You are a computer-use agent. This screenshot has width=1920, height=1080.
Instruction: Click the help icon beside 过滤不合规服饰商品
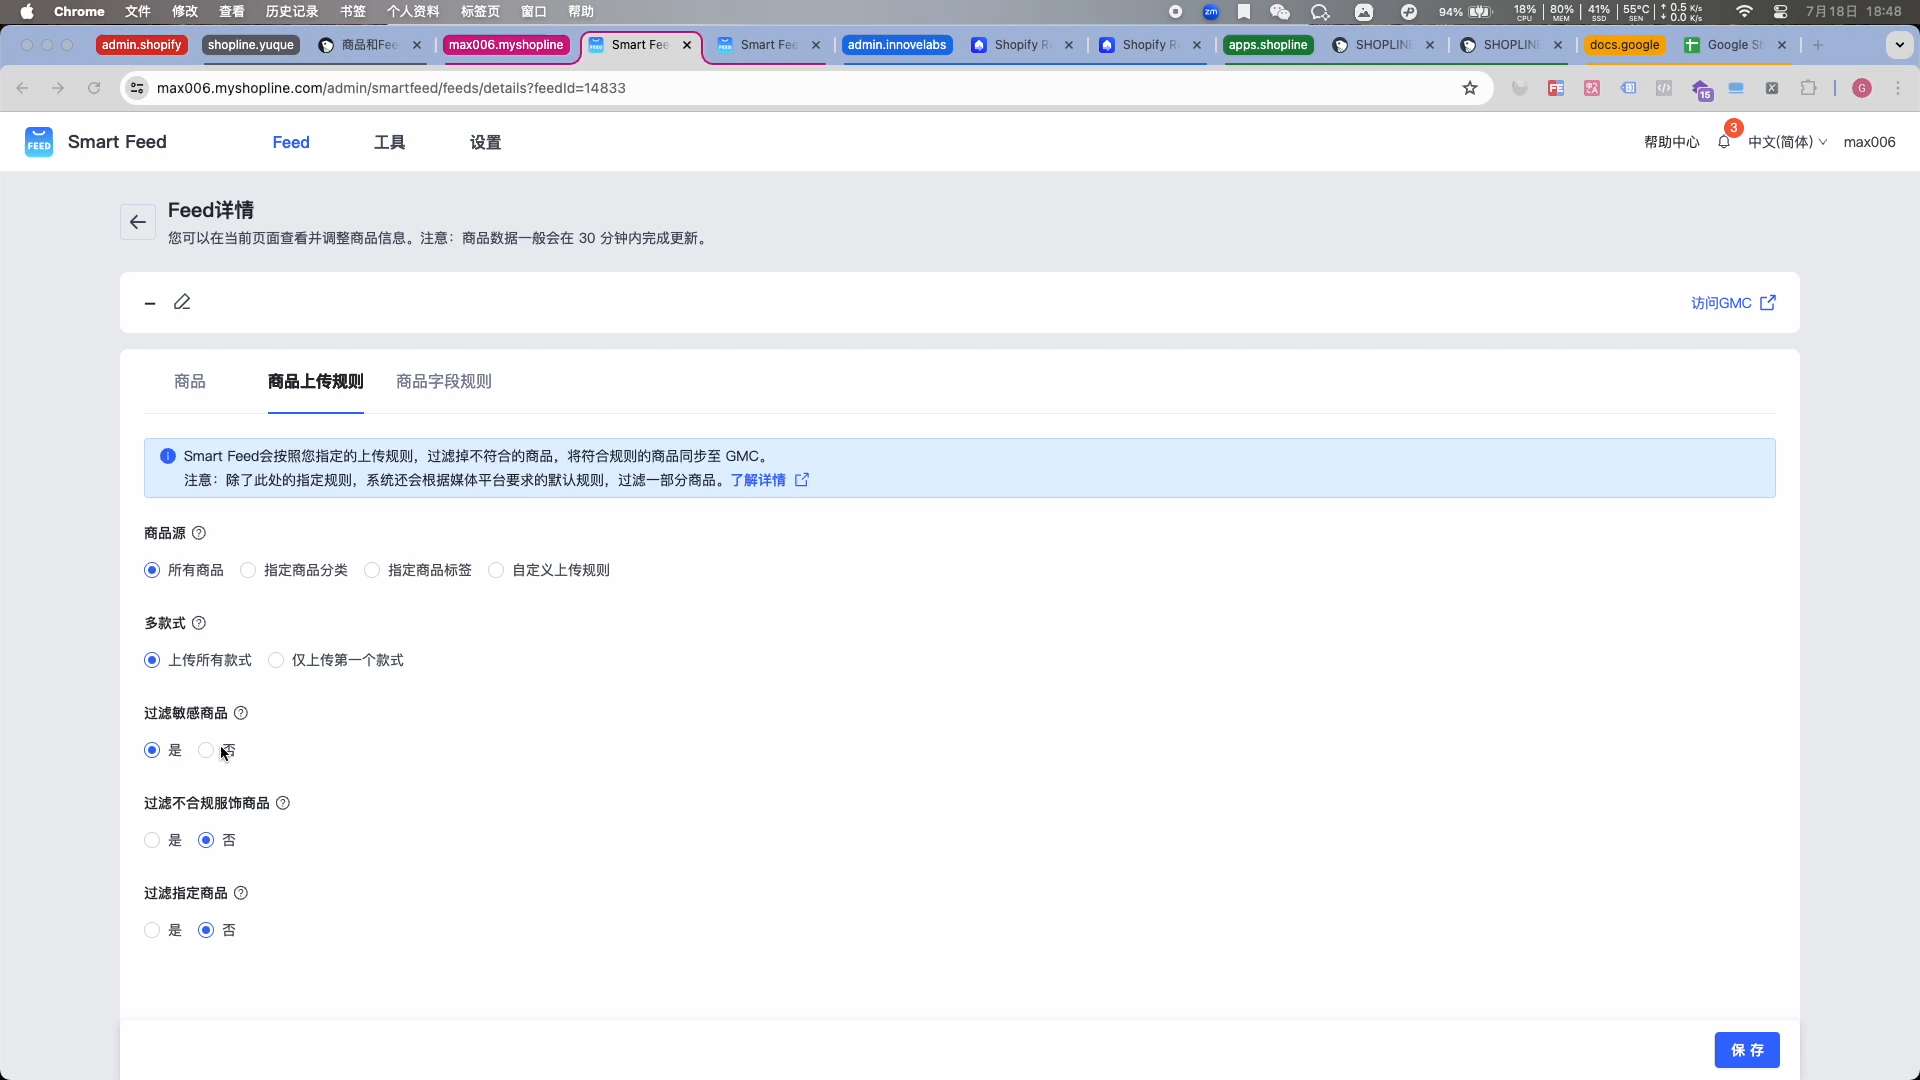point(283,803)
